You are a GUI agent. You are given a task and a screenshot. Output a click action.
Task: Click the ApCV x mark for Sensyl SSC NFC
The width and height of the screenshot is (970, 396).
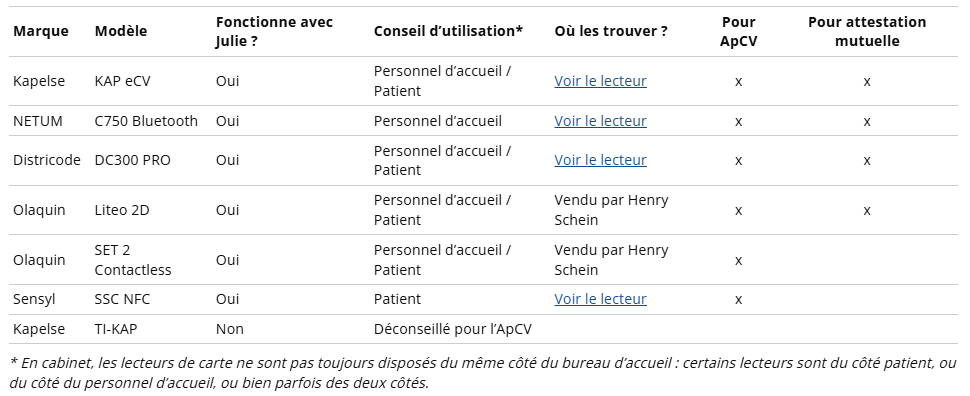coord(738,300)
